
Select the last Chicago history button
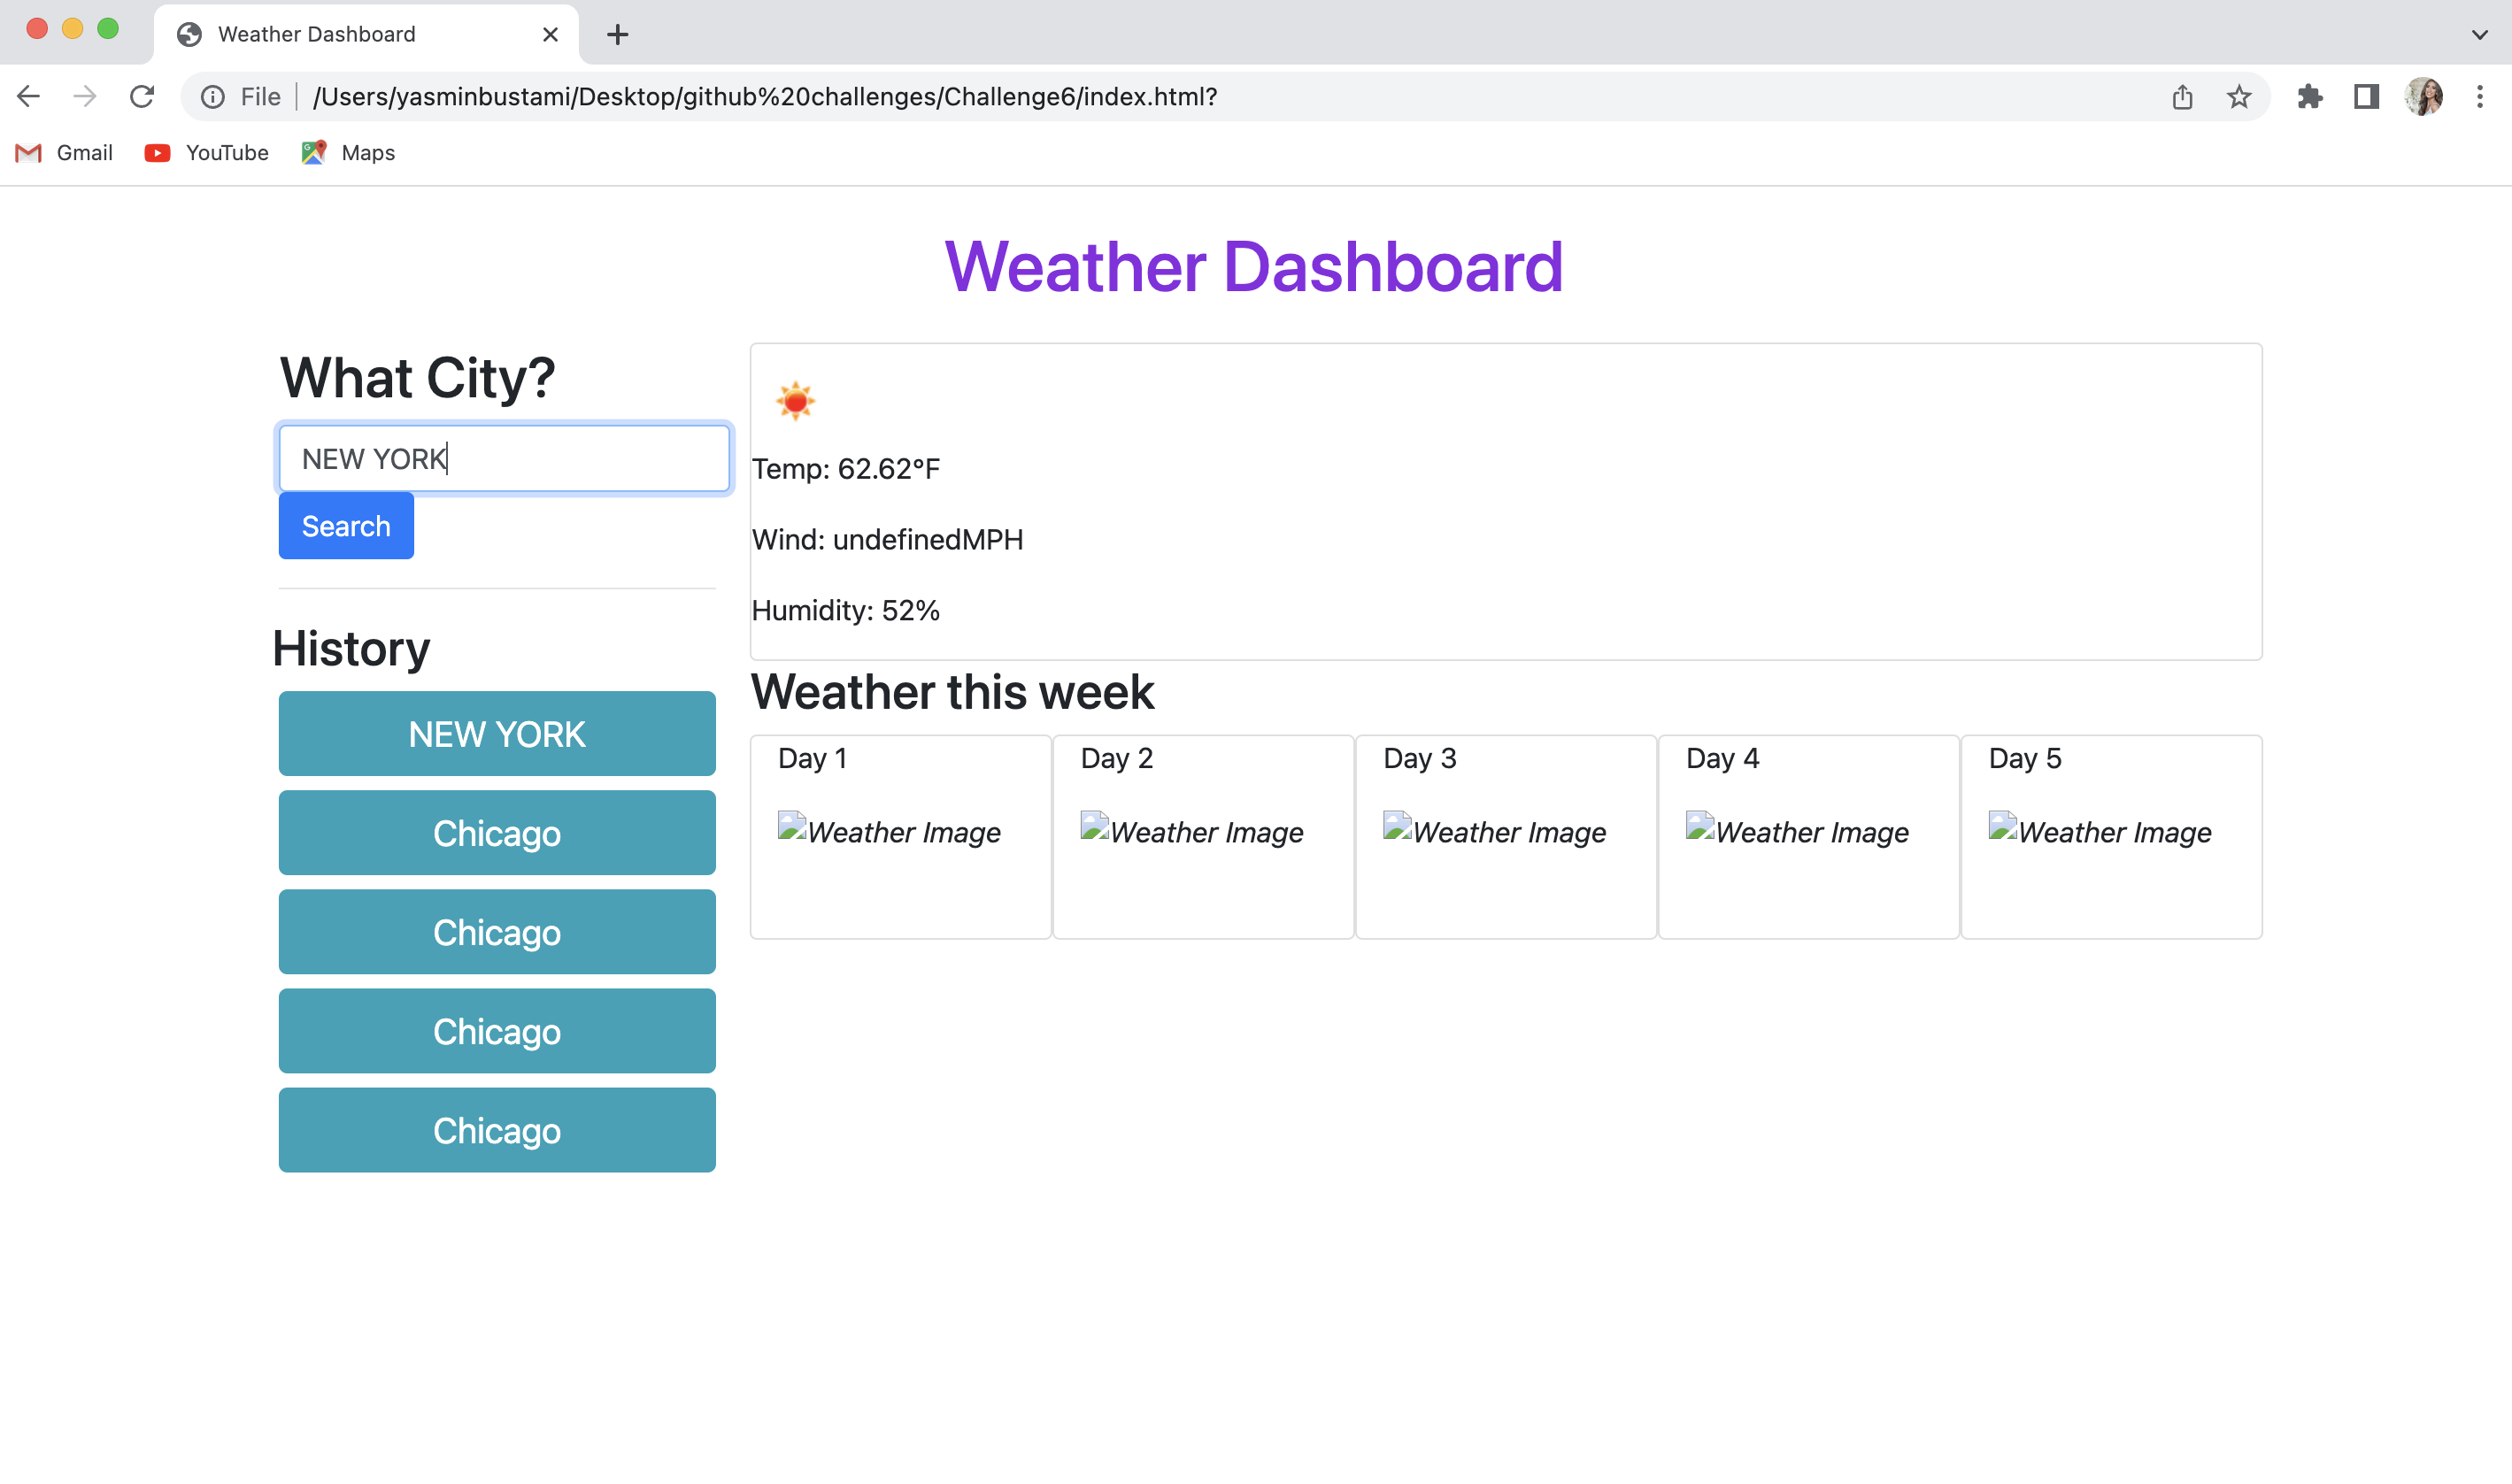point(497,1131)
